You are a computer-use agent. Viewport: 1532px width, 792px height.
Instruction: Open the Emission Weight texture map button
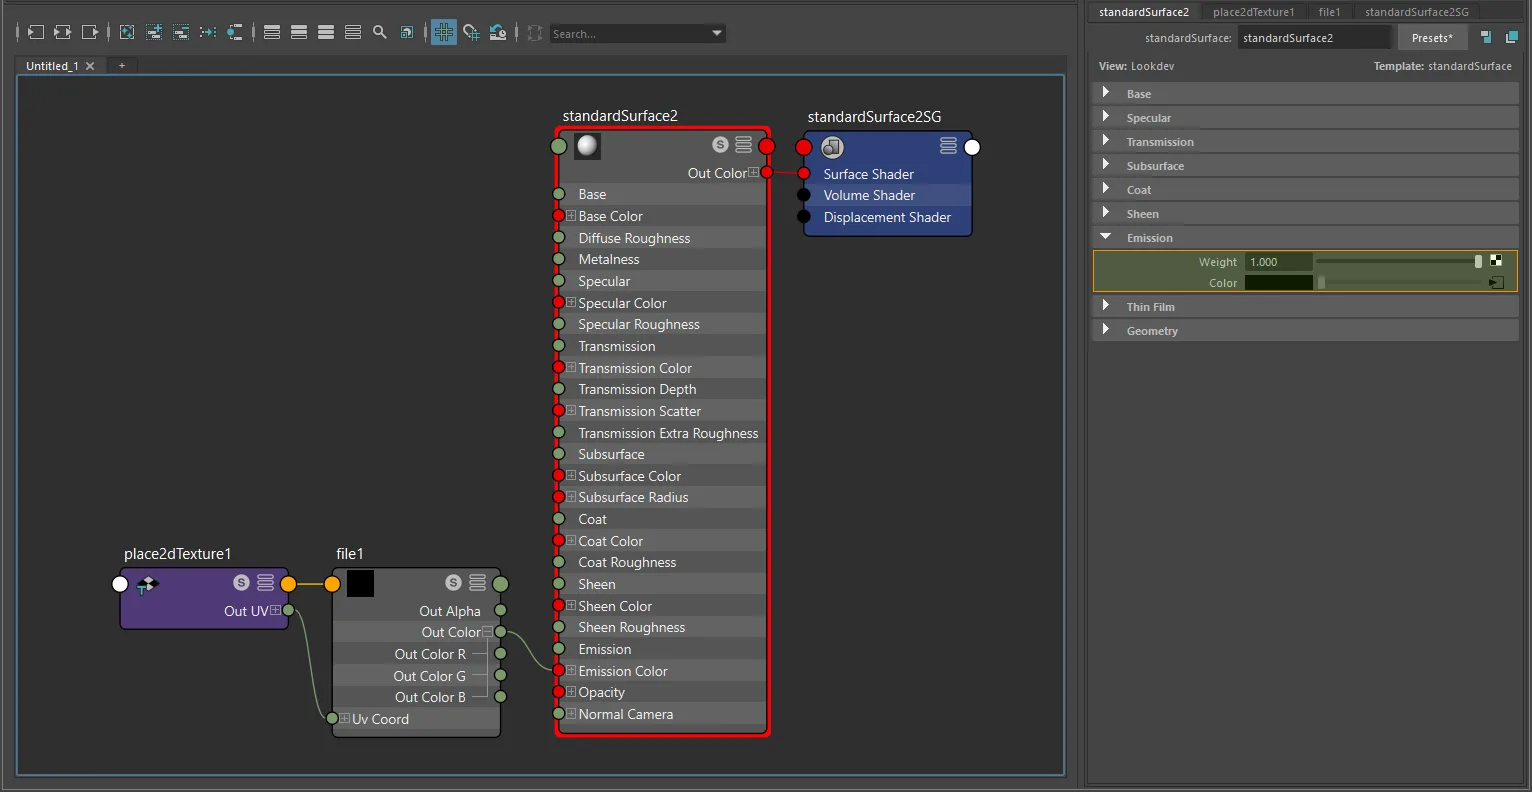tap(1496, 261)
